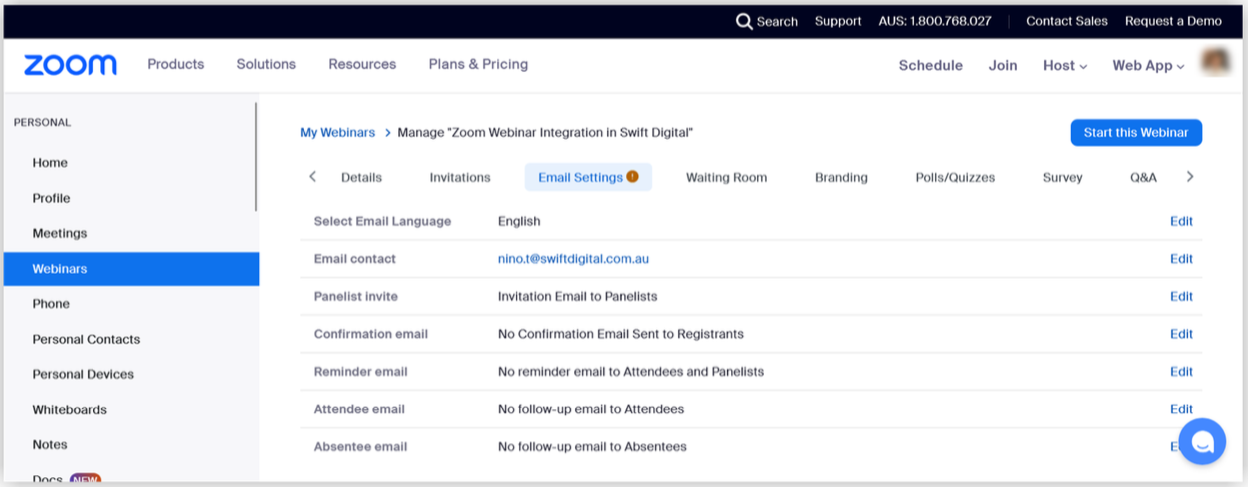Switch to the Invitations tab

click(460, 177)
